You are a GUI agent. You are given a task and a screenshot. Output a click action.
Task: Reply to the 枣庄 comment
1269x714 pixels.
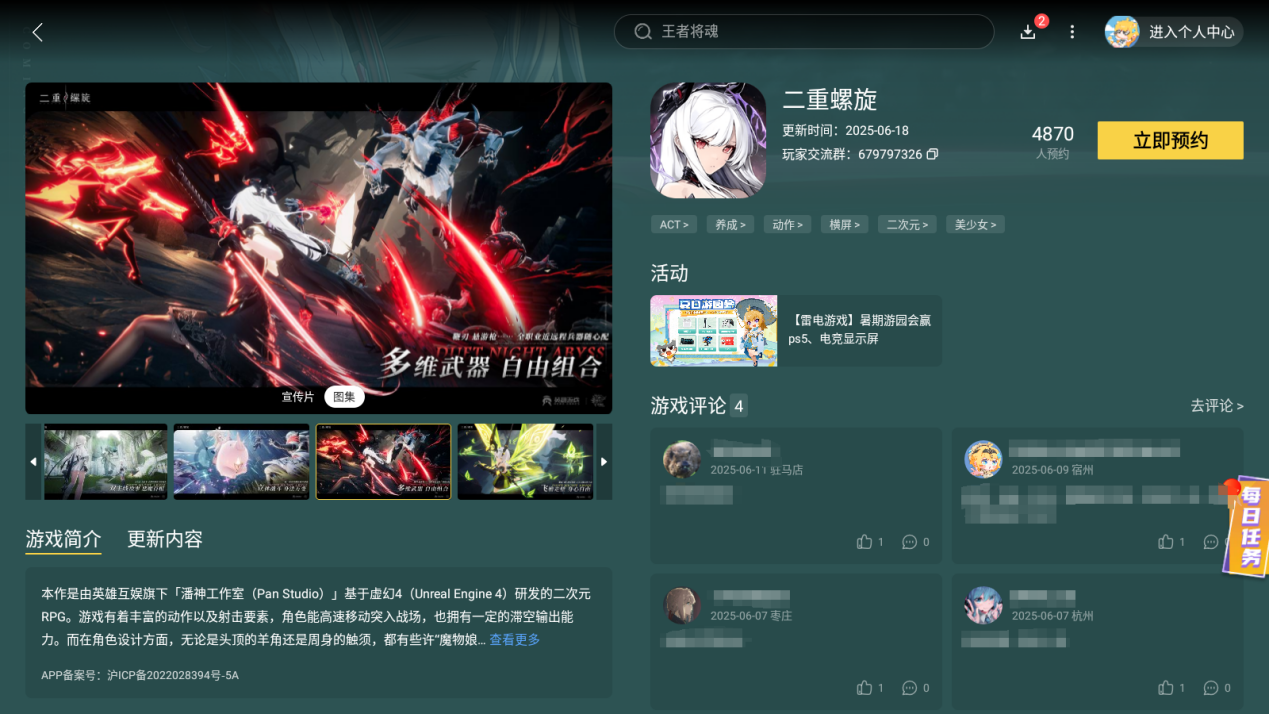909,688
